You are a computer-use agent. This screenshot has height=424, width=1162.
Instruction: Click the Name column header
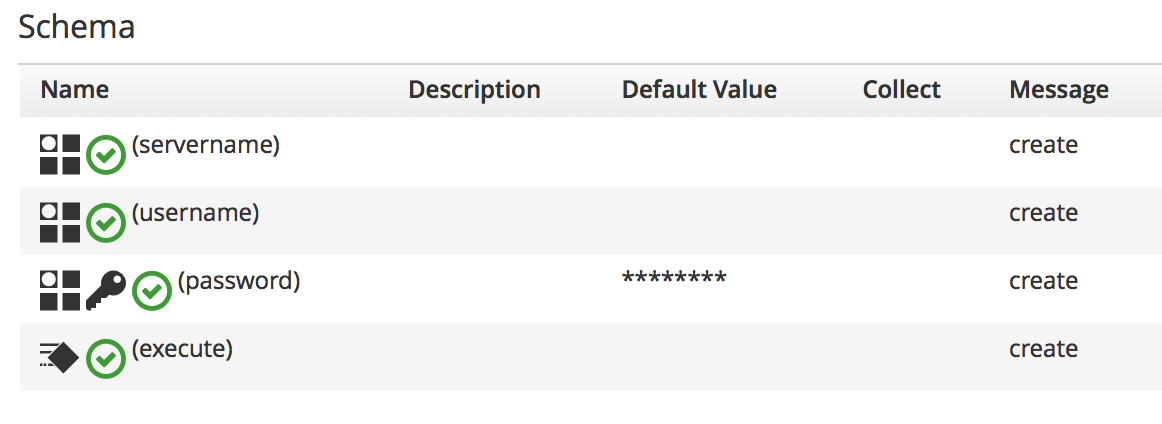tap(75, 90)
